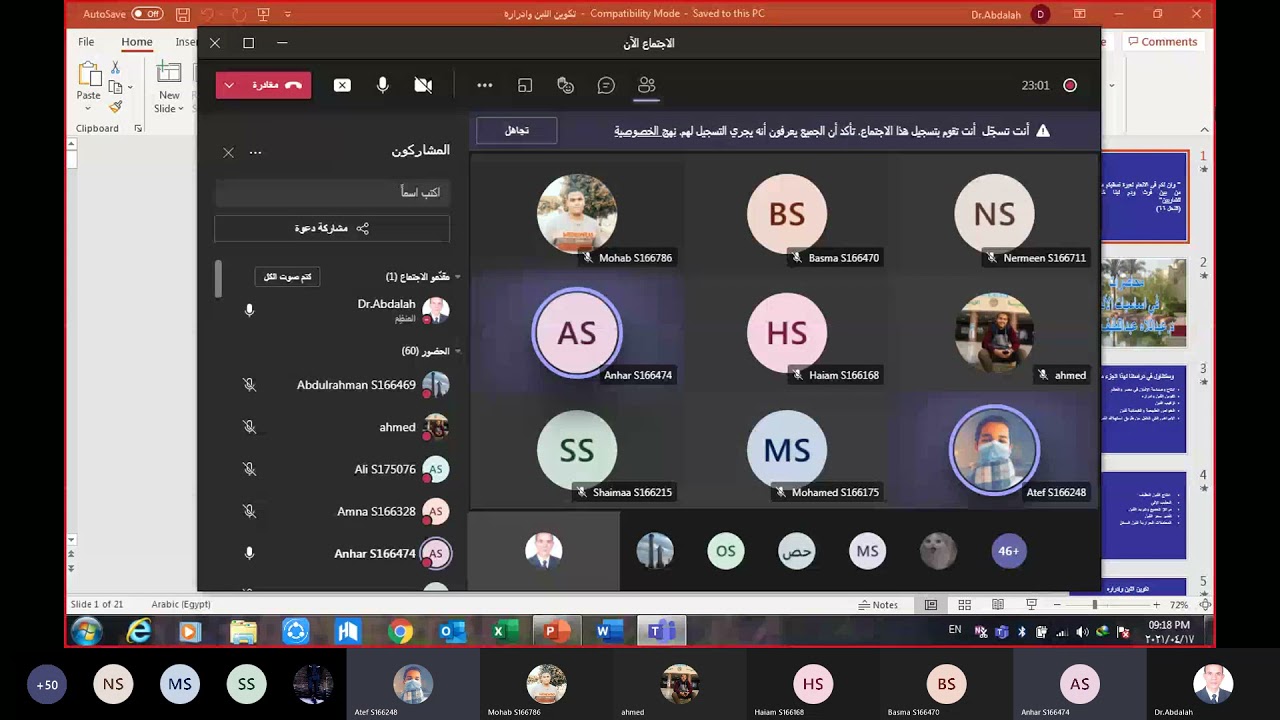Open breakout rooms icon in meeting toolbar
The image size is (1280, 720).
click(525, 85)
